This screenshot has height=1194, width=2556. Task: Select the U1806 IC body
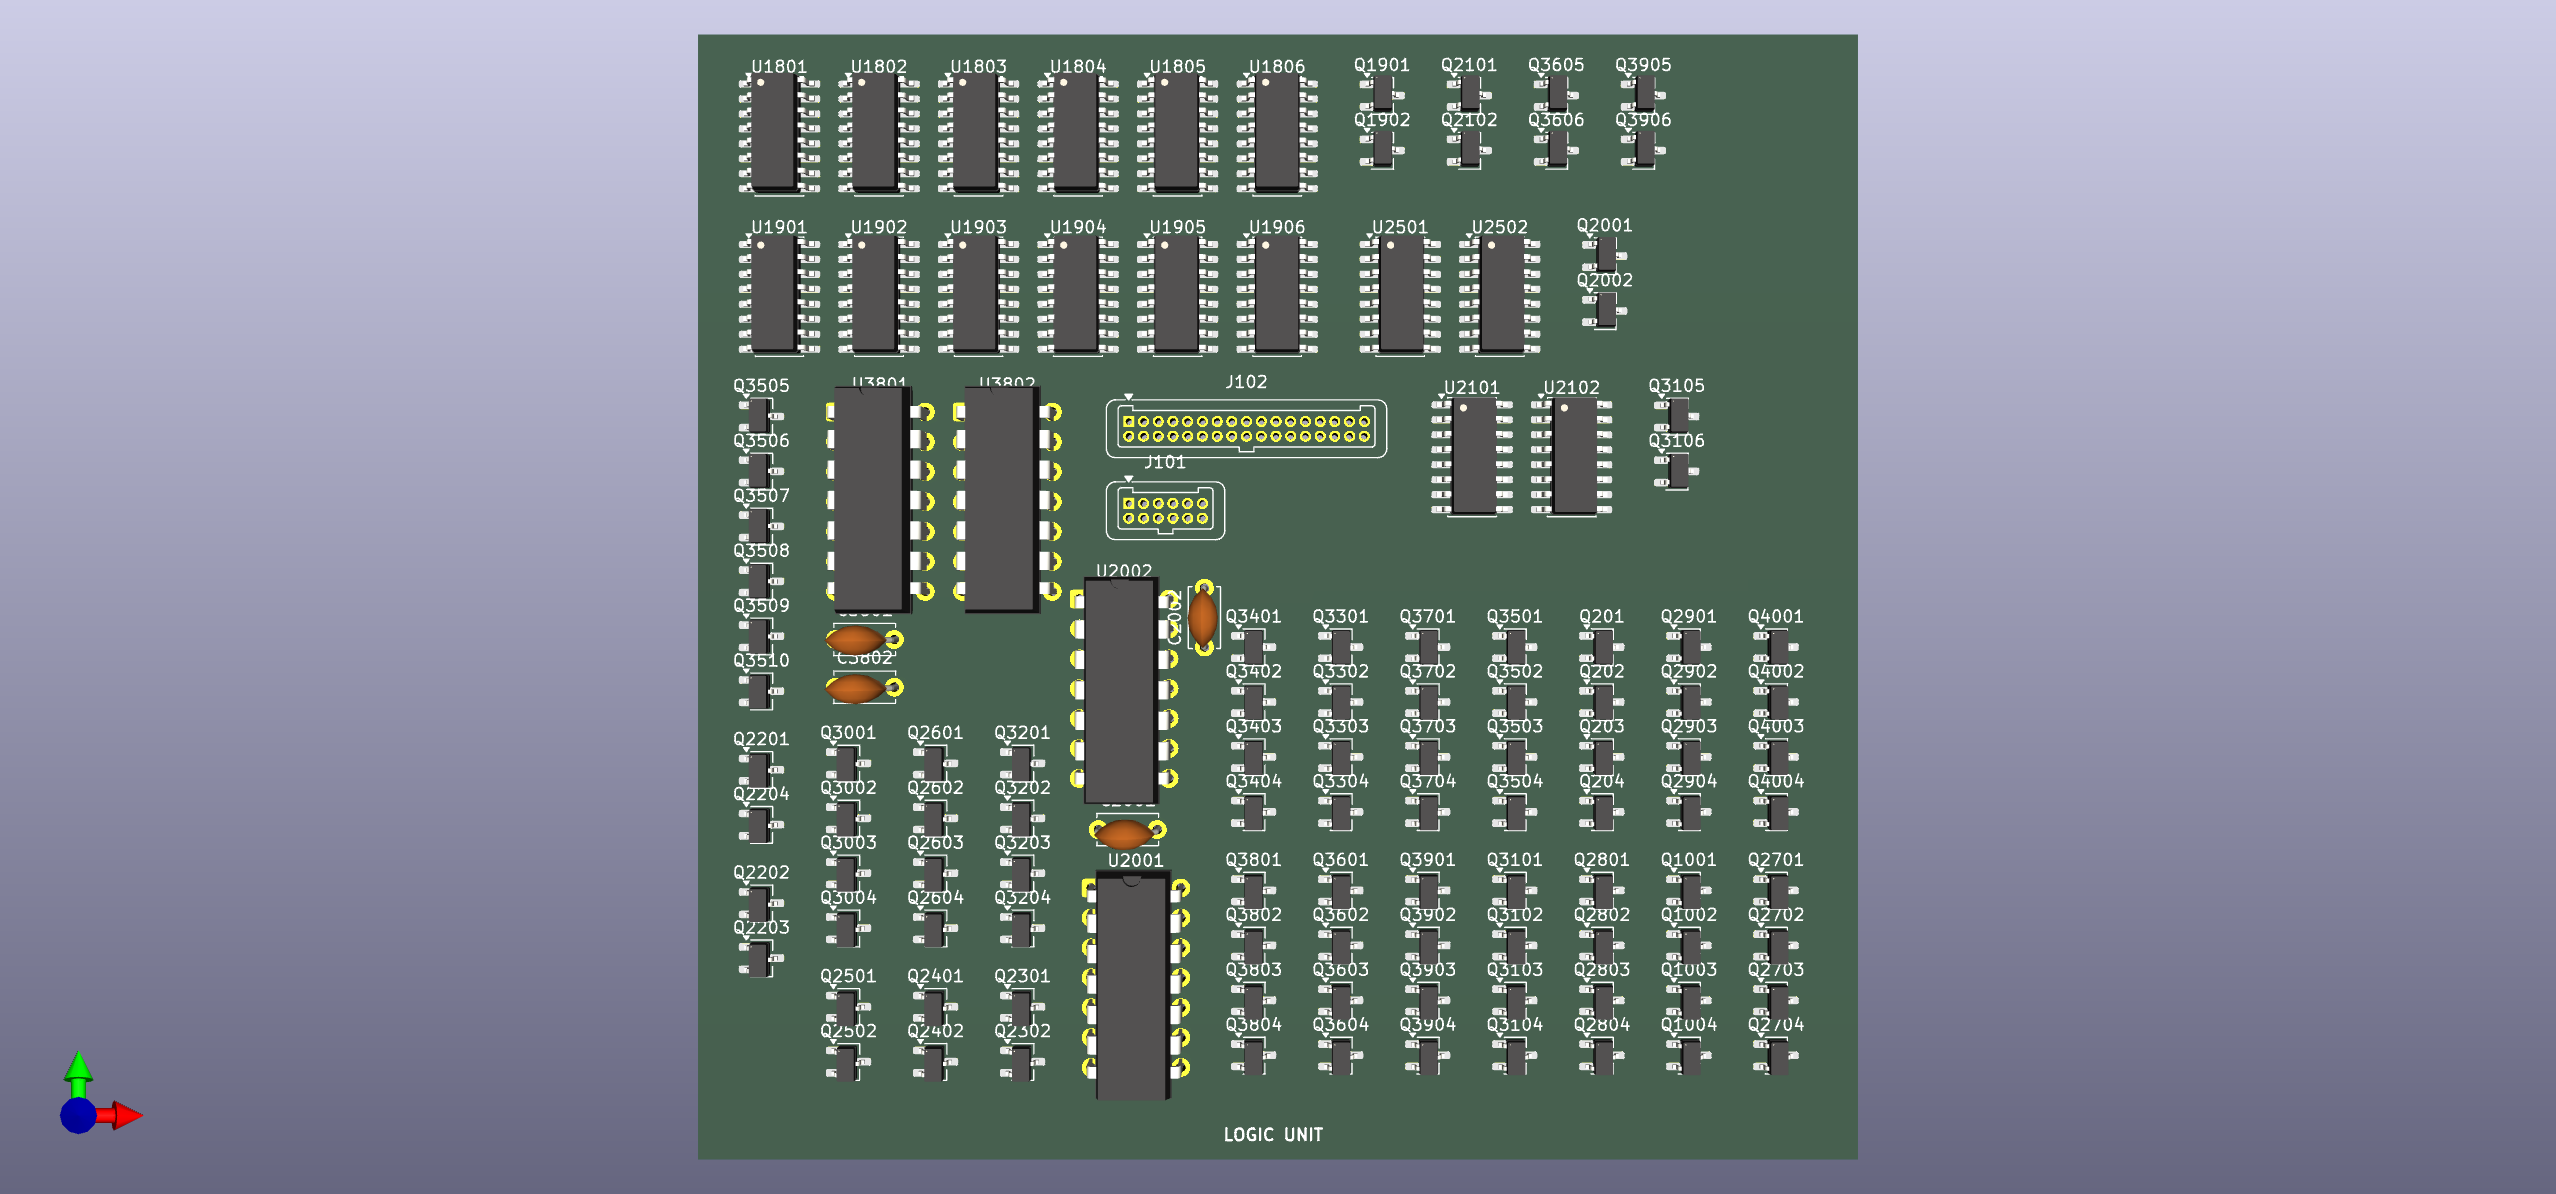[1276, 133]
